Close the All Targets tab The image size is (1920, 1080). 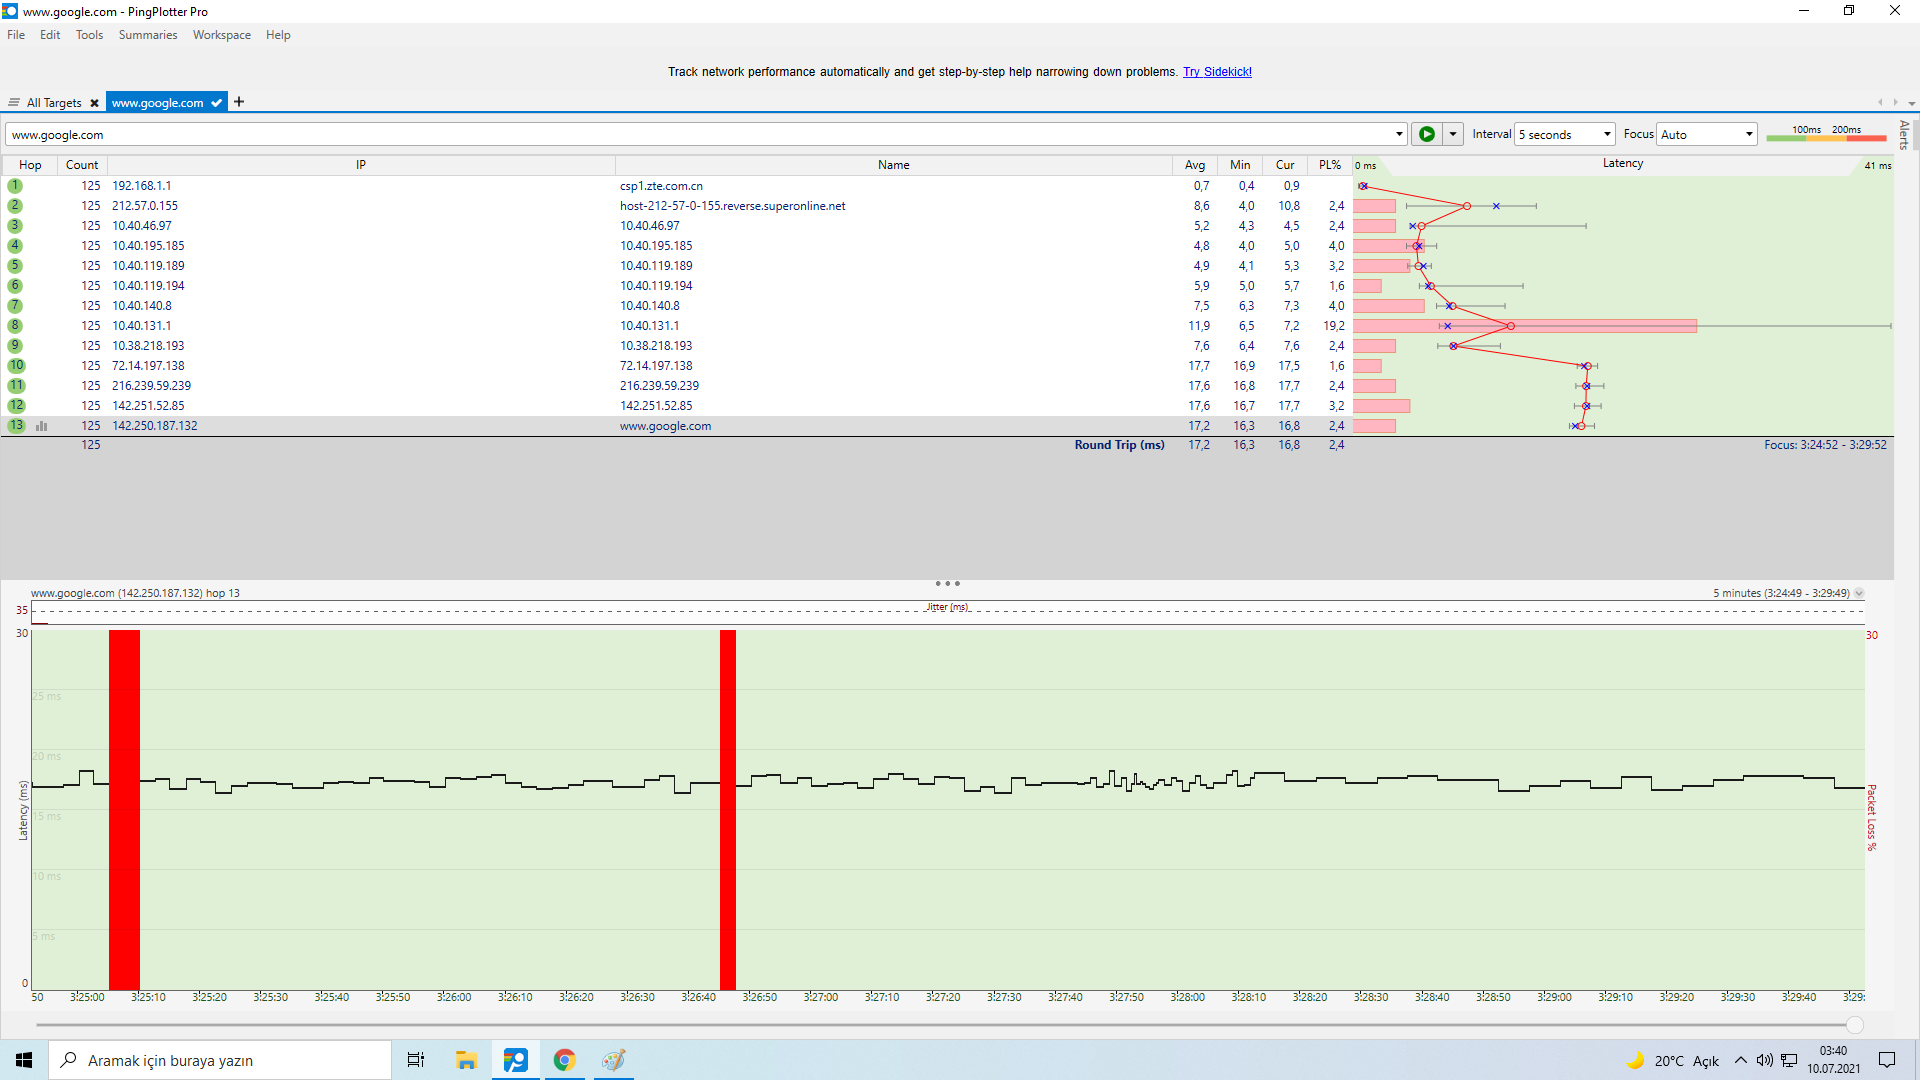[x=94, y=103]
